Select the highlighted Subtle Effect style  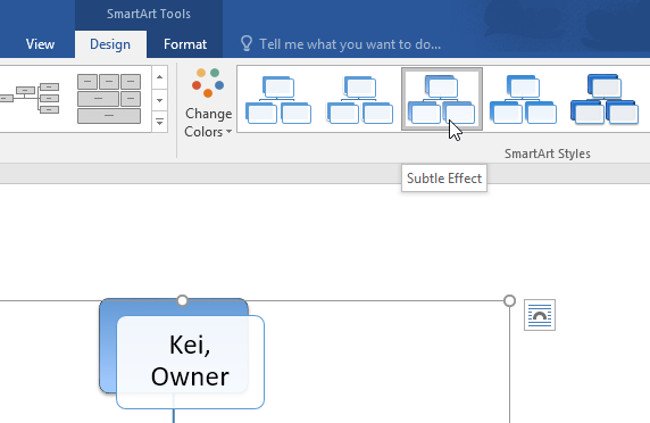[x=441, y=100]
